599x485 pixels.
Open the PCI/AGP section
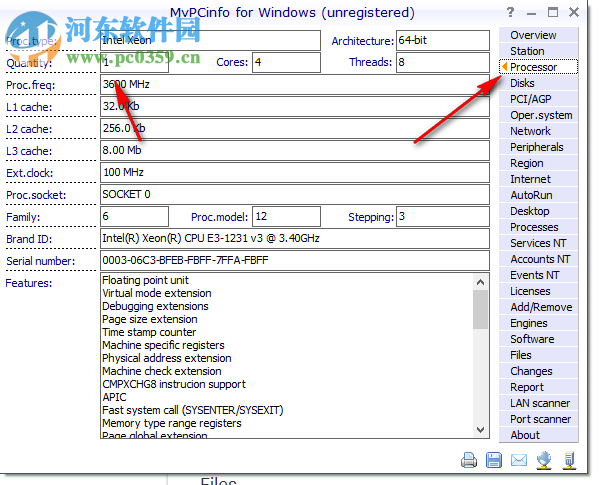tap(538, 99)
